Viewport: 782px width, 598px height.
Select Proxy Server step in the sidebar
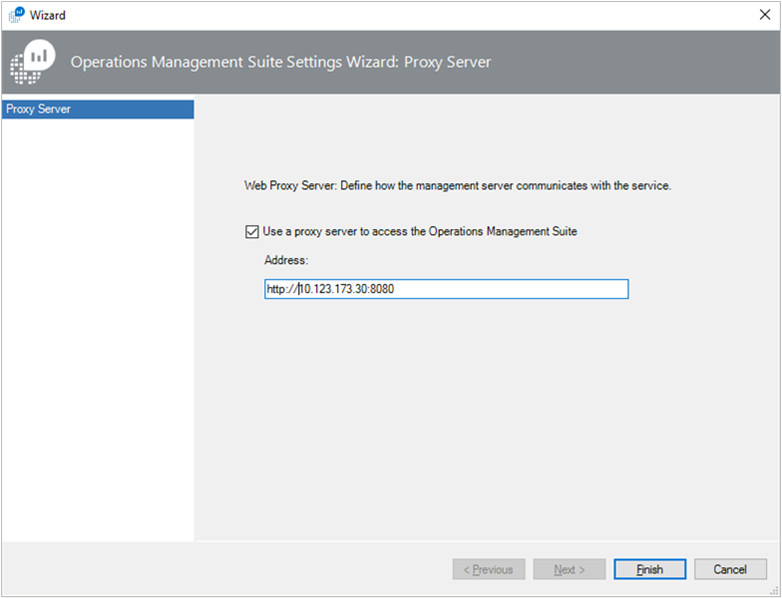point(98,109)
